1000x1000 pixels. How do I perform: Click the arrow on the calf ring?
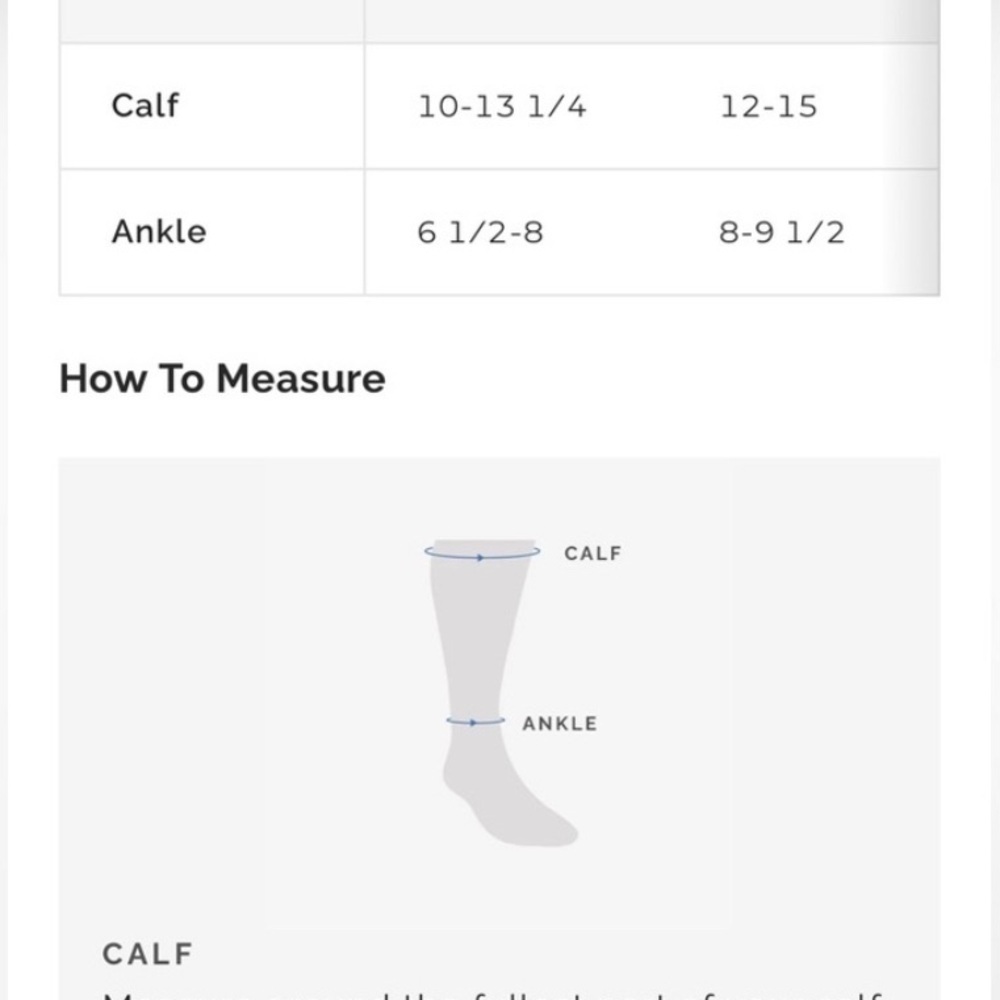click(481, 558)
